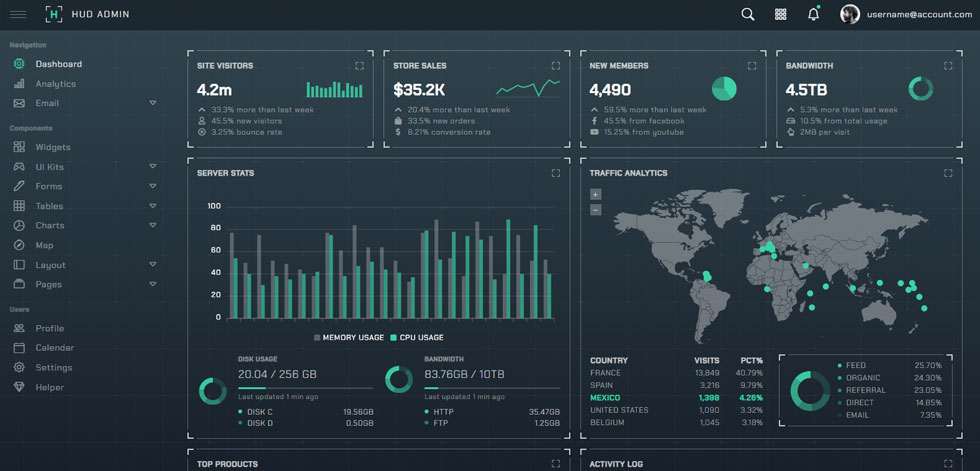Expand the Tables submenu arrow
This screenshot has height=471, width=980.
coord(152,205)
